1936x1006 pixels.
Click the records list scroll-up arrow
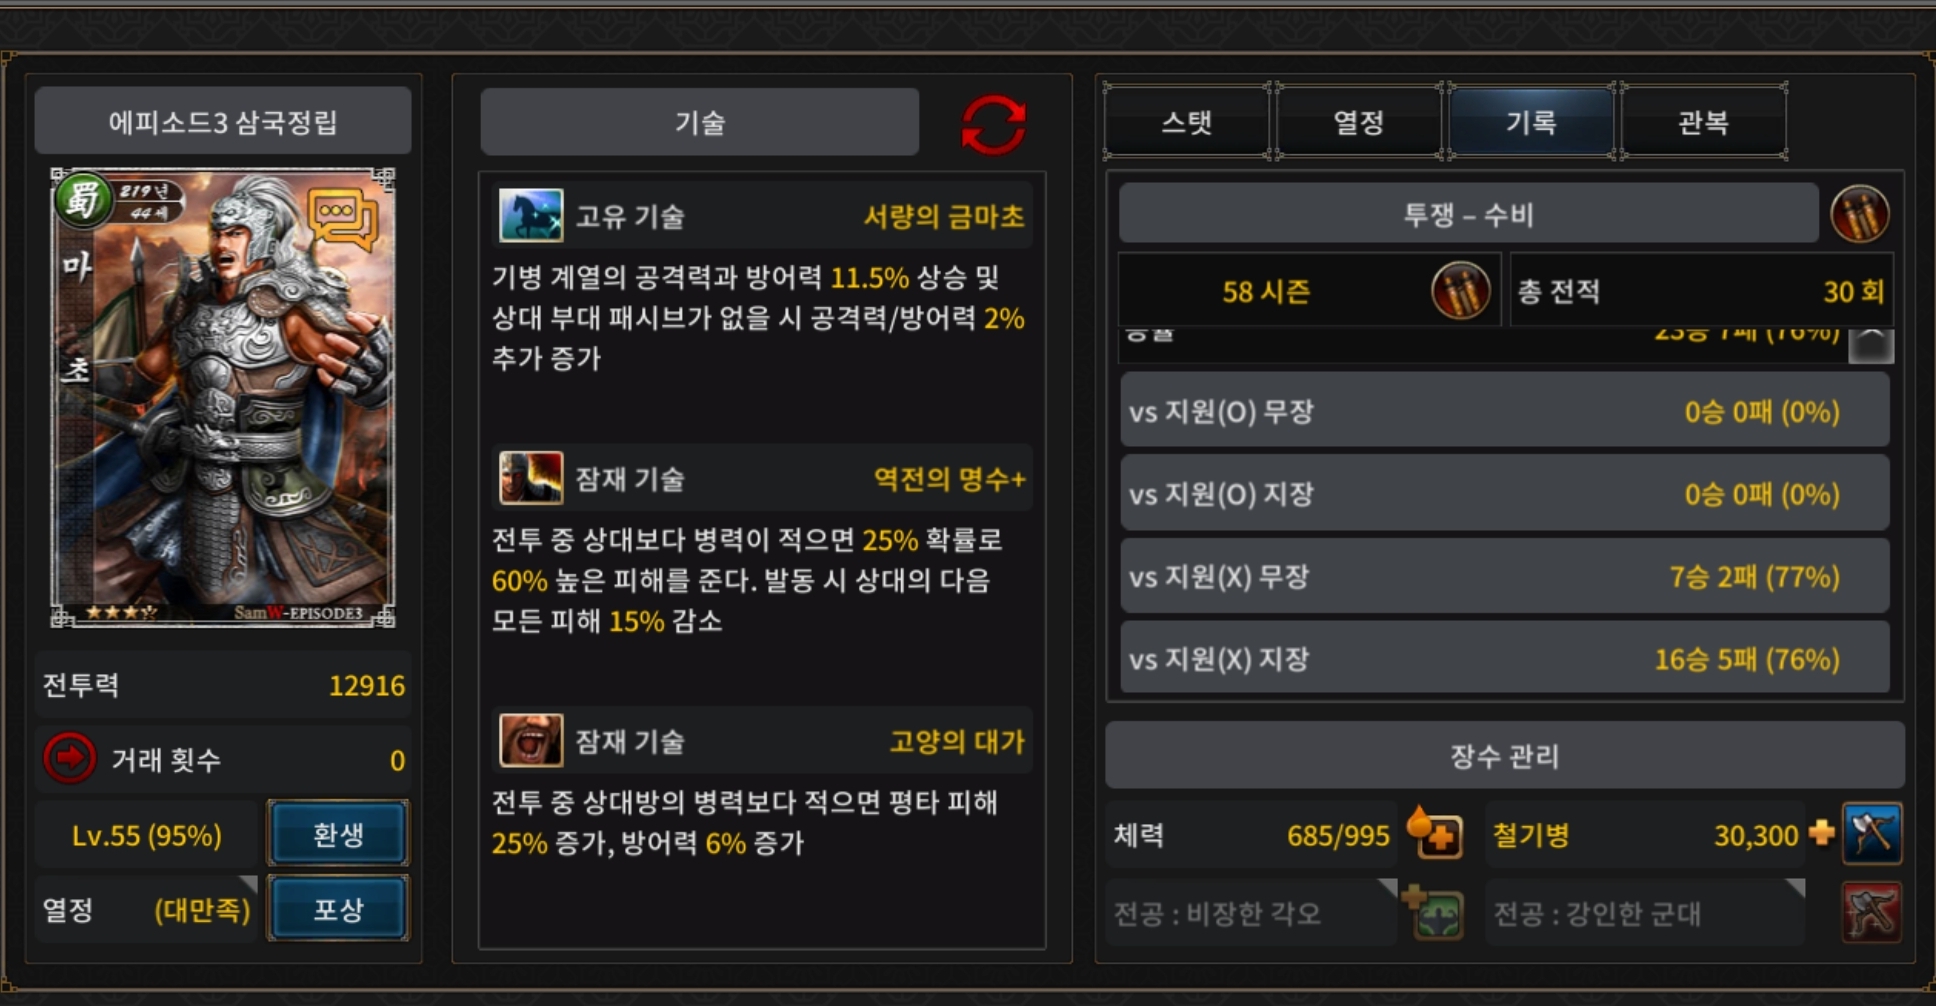click(x=1871, y=344)
